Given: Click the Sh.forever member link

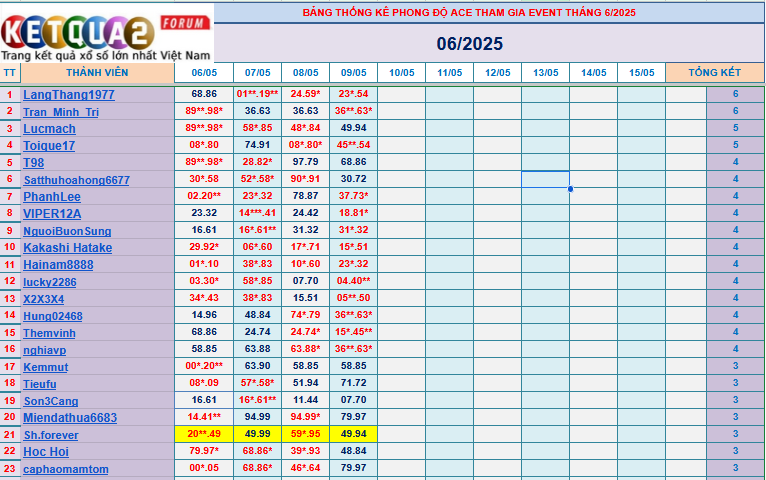Looking at the screenshot, I should click(51, 435).
